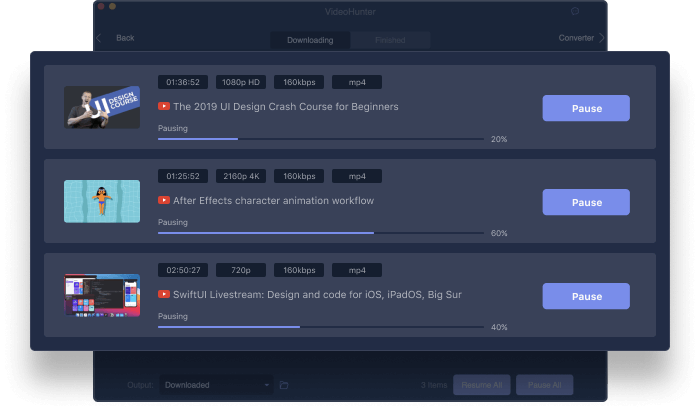Click the 60% progress bar
The height and width of the screenshot is (411, 700).
click(320, 233)
